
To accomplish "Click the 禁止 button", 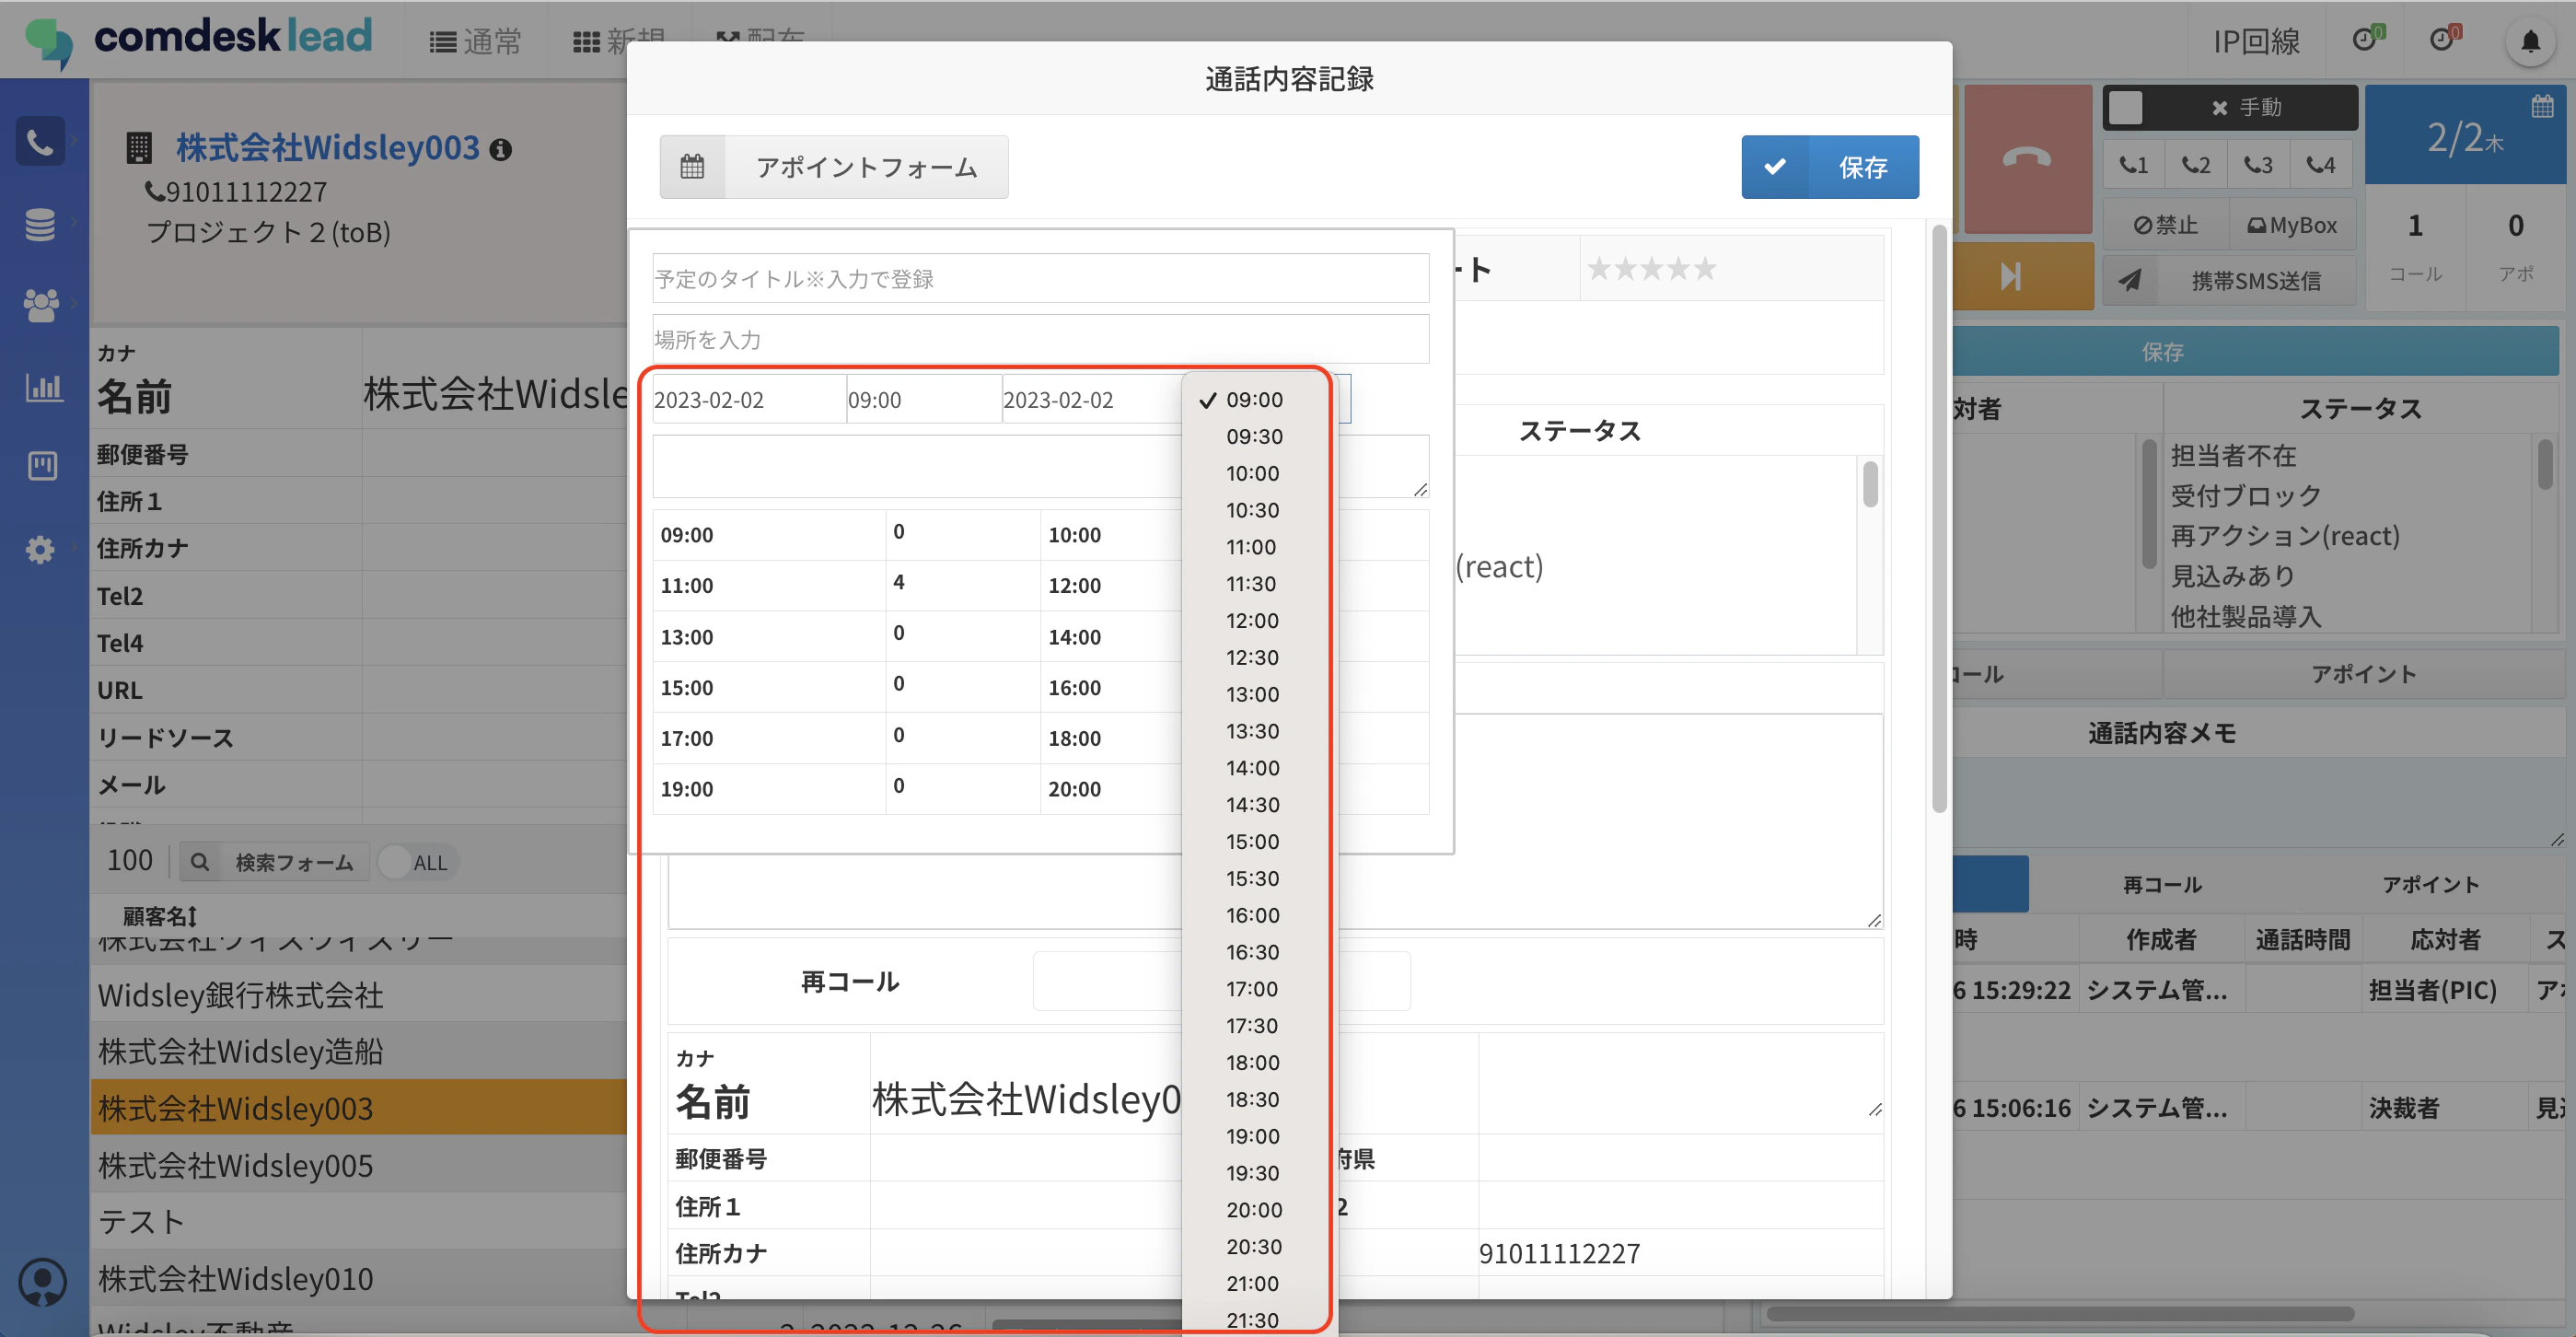I will [x=2166, y=225].
